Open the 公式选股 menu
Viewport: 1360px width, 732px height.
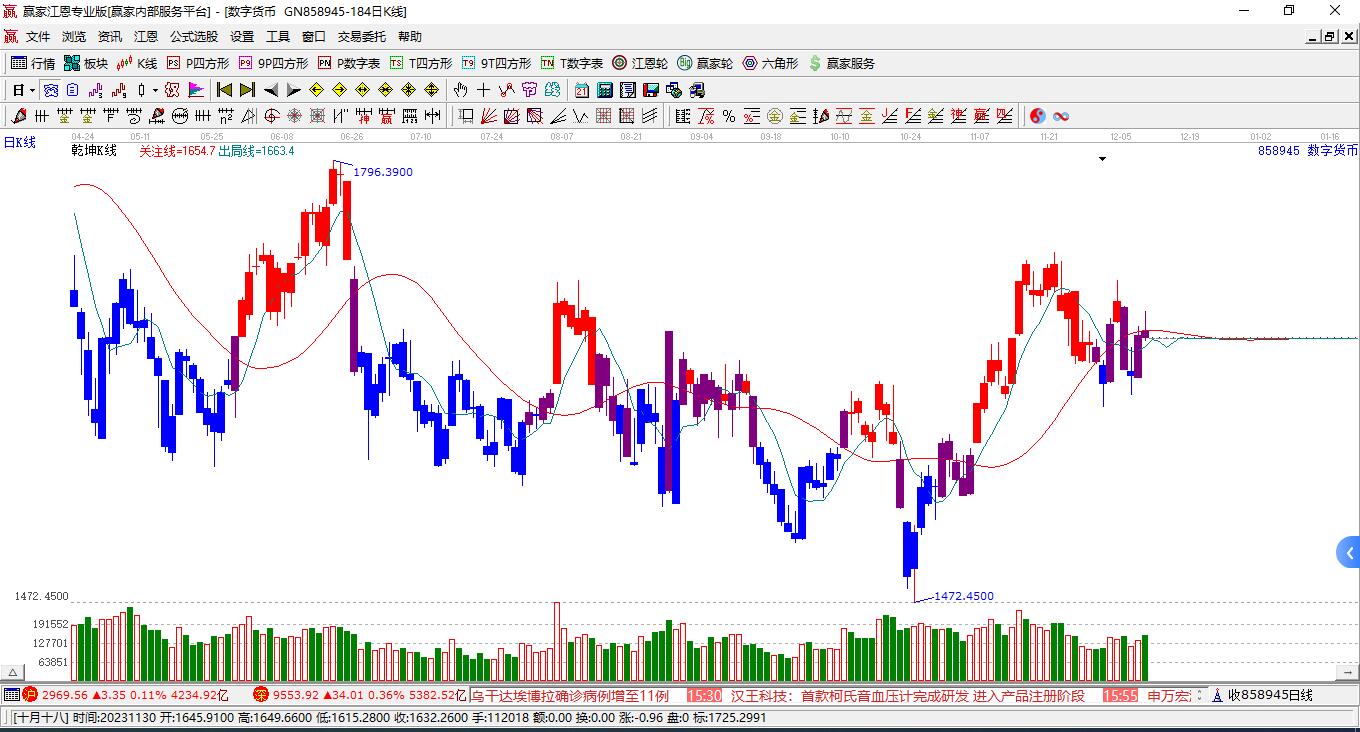[x=194, y=37]
